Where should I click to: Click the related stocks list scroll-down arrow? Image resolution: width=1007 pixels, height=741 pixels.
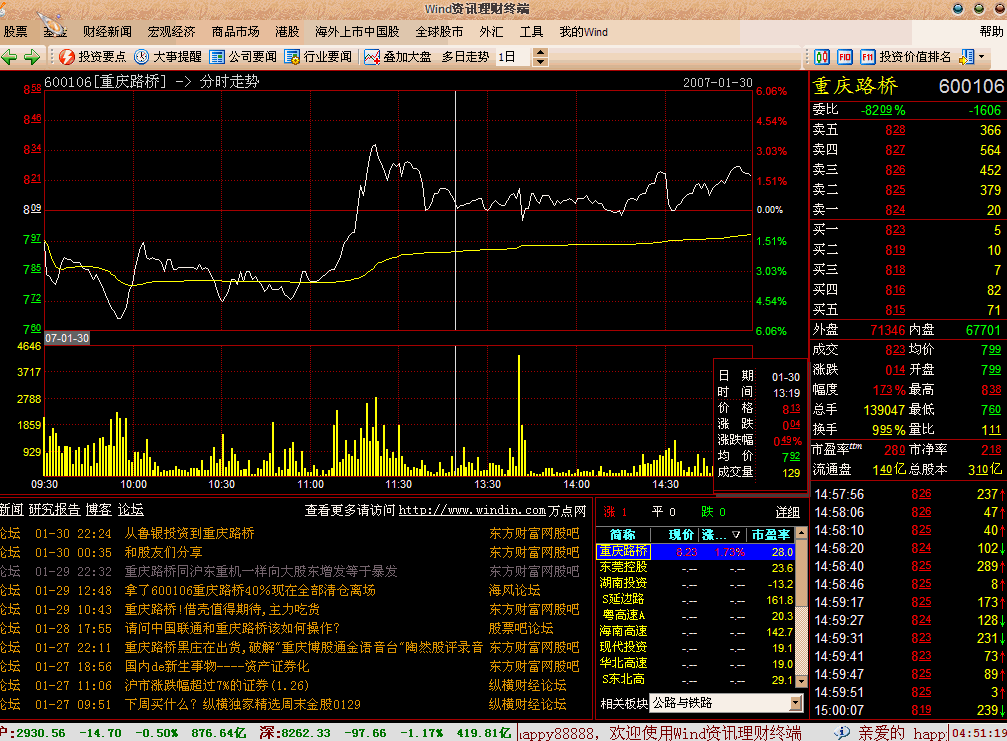801,681
